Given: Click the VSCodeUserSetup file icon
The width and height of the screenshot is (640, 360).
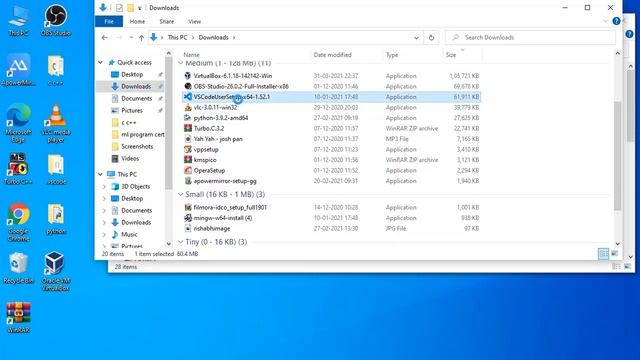Looking at the screenshot, I should (188, 97).
